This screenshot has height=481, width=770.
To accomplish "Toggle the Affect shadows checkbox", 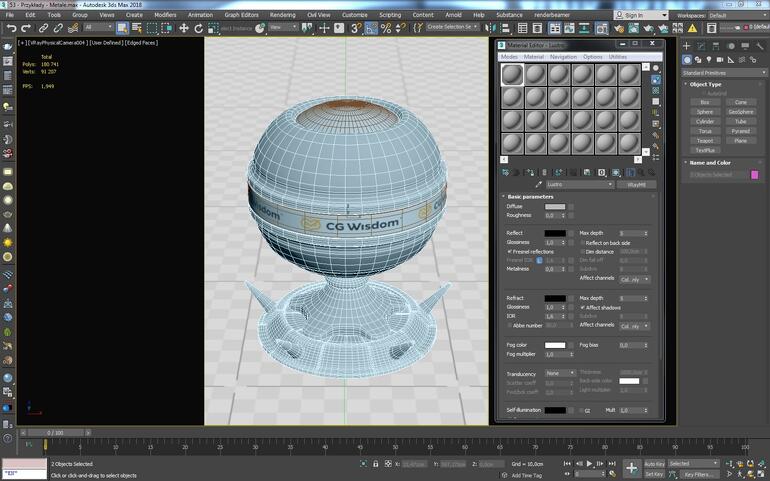I will pos(582,308).
